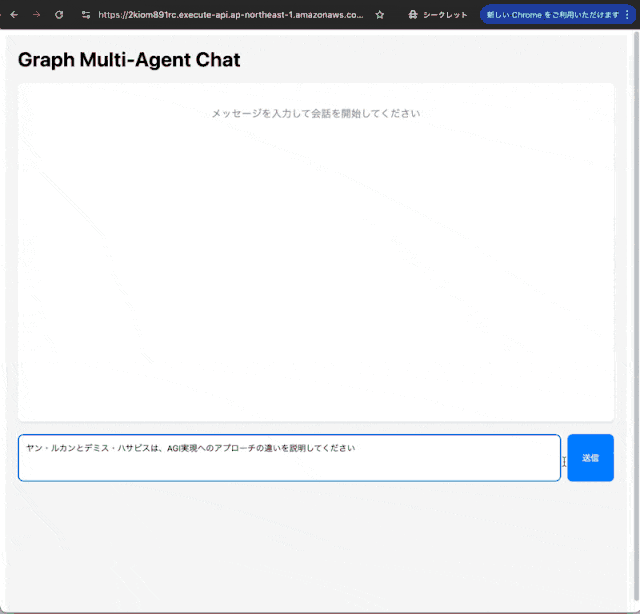The image size is (640, 614).
Task: Open the Chrome three-dot menu
Action: click(x=627, y=15)
